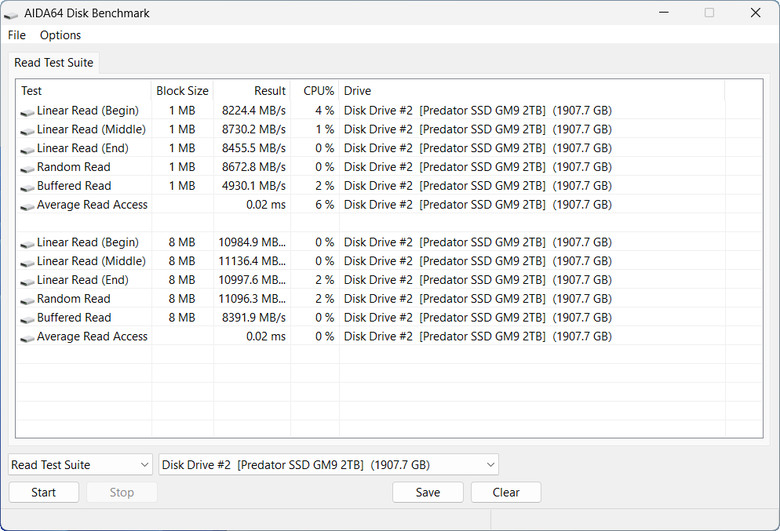This screenshot has height=531, width=780.
Task: Expand the Disk Drive #2 selection dropdown
Action: (x=328, y=465)
